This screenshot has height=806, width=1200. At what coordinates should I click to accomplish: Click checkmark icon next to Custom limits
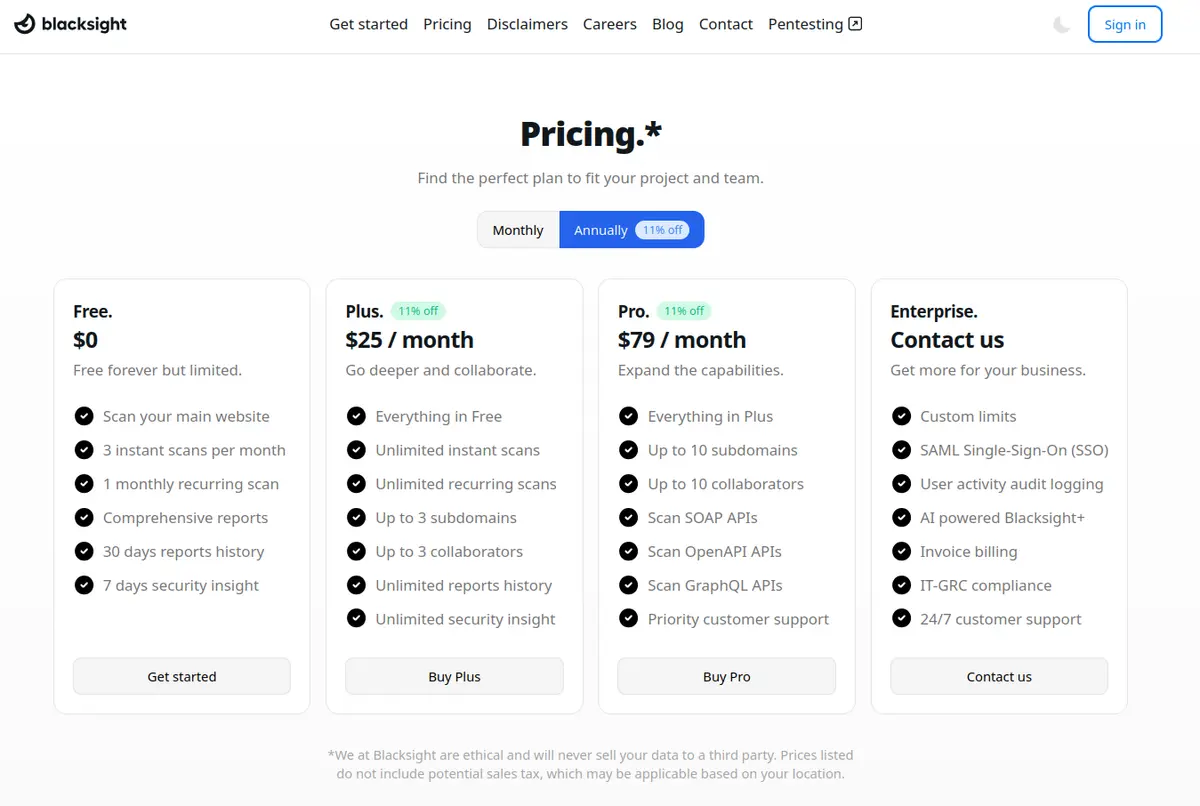click(x=901, y=416)
